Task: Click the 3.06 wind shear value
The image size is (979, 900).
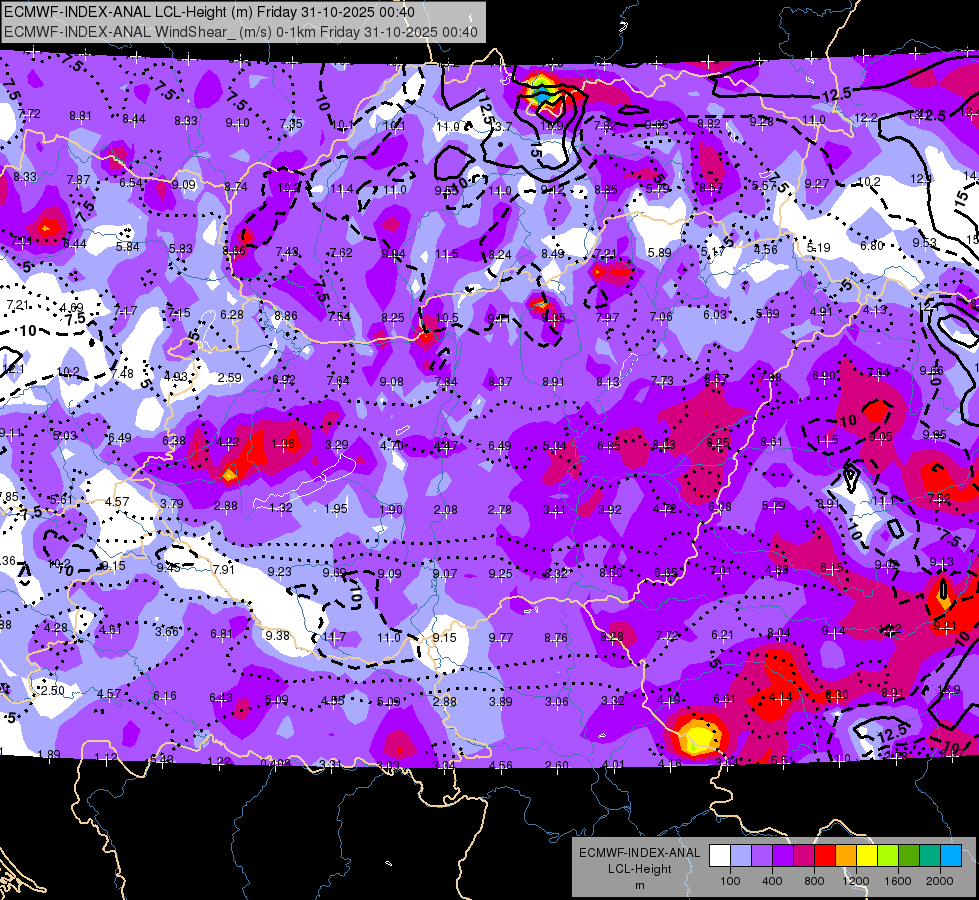Action: point(556,701)
